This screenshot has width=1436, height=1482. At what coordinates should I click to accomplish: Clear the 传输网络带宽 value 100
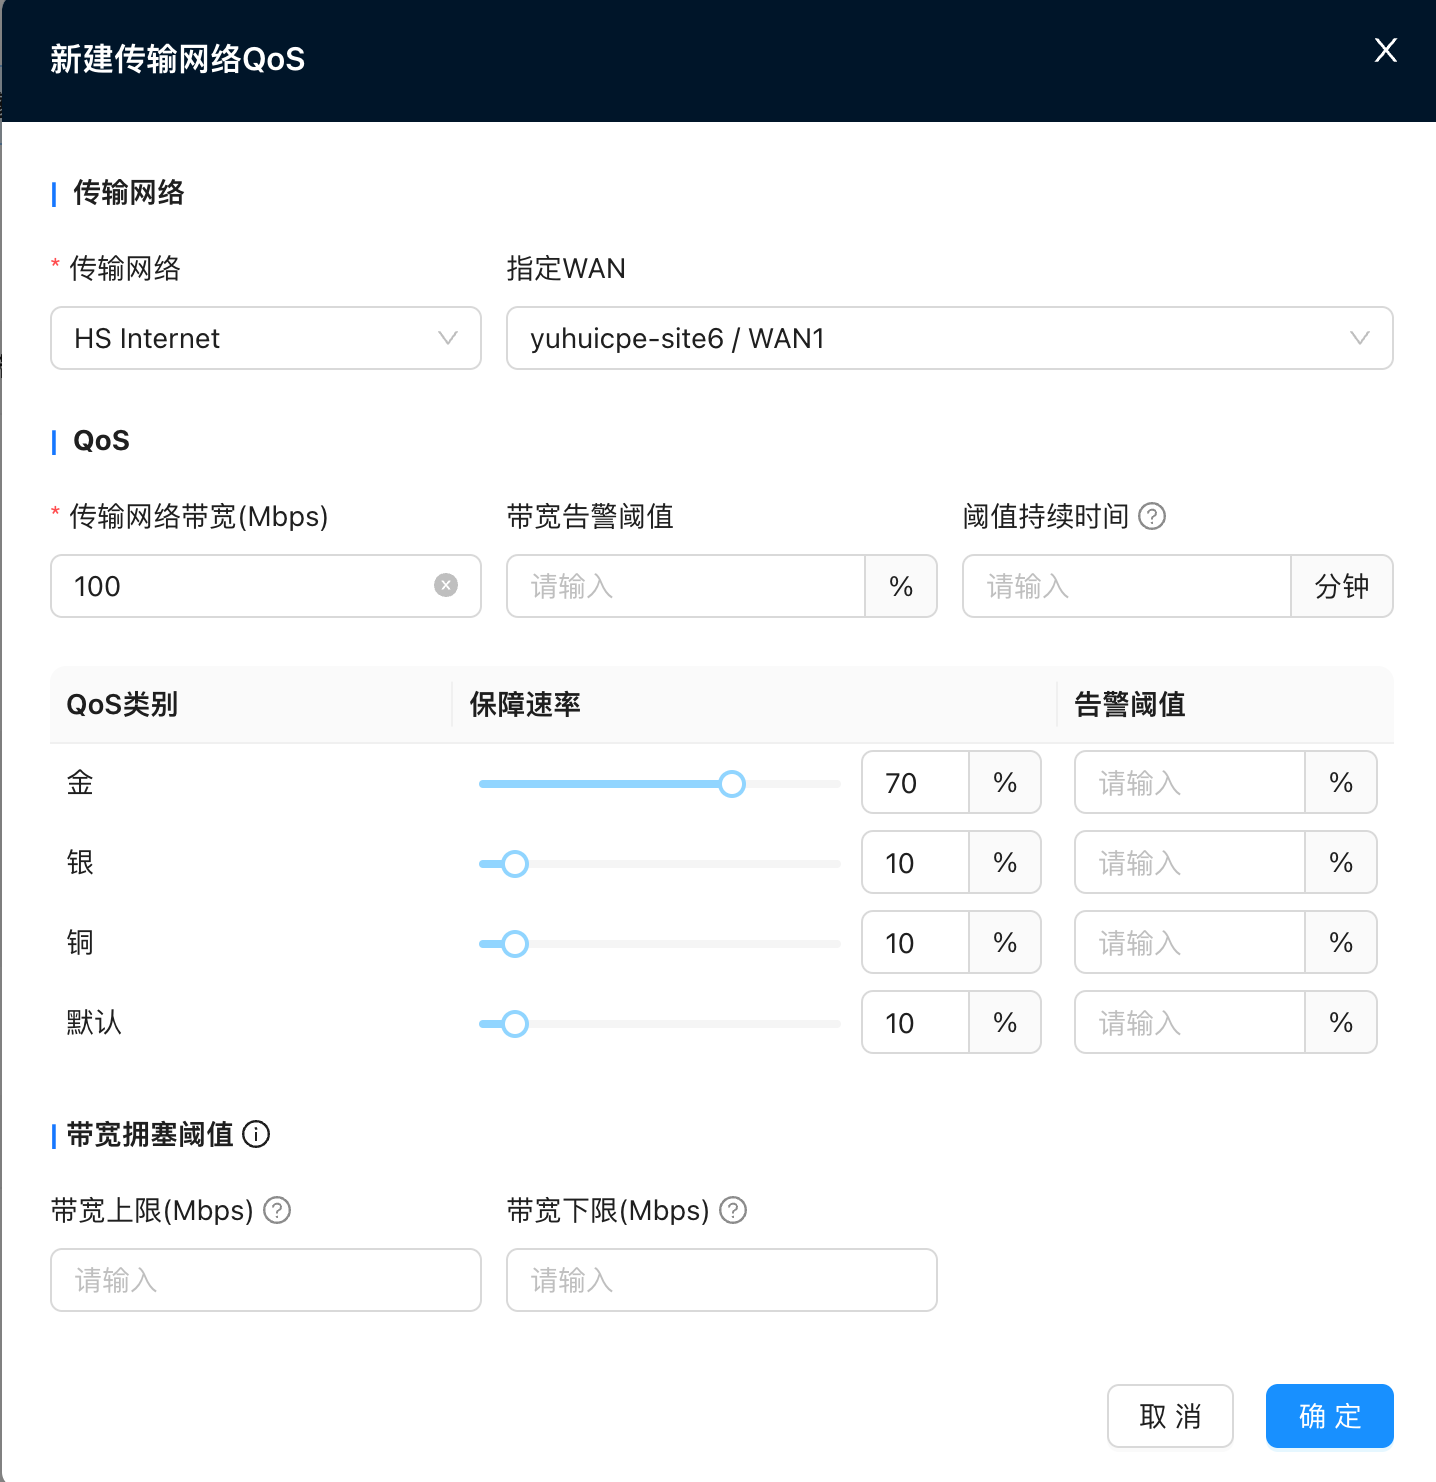pyautogui.click(x=446, y=585)
